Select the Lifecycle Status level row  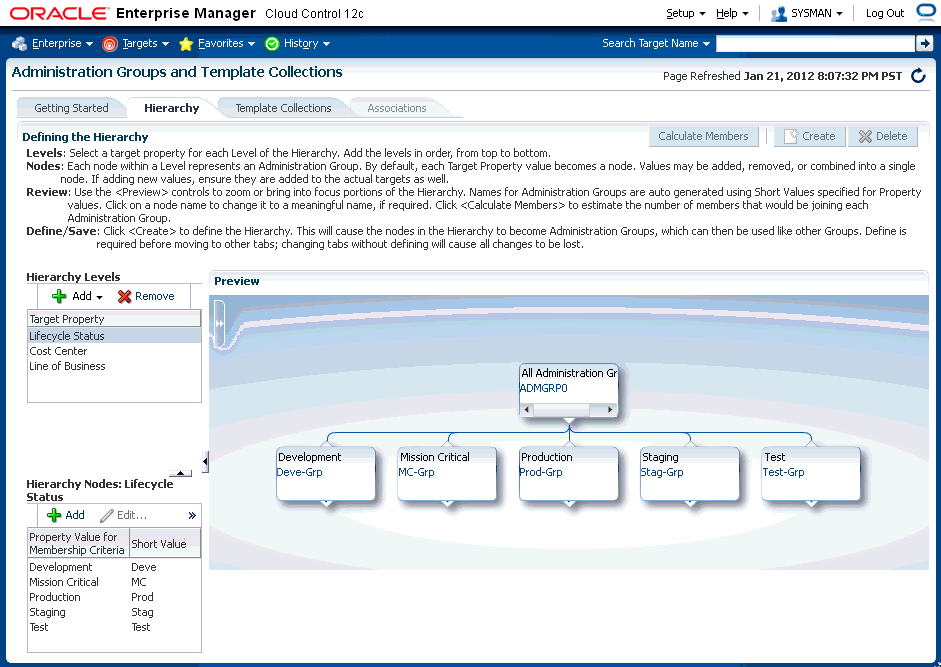[x=114, y=336]
